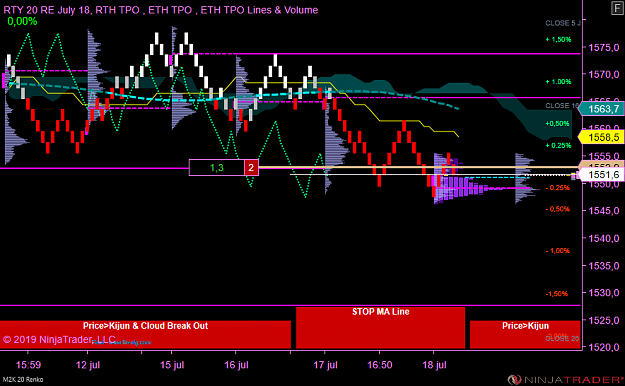
Task: Click the 'Price>Kijun & Cloud Break Out' signal box
Action: click(x=145, y=334)
